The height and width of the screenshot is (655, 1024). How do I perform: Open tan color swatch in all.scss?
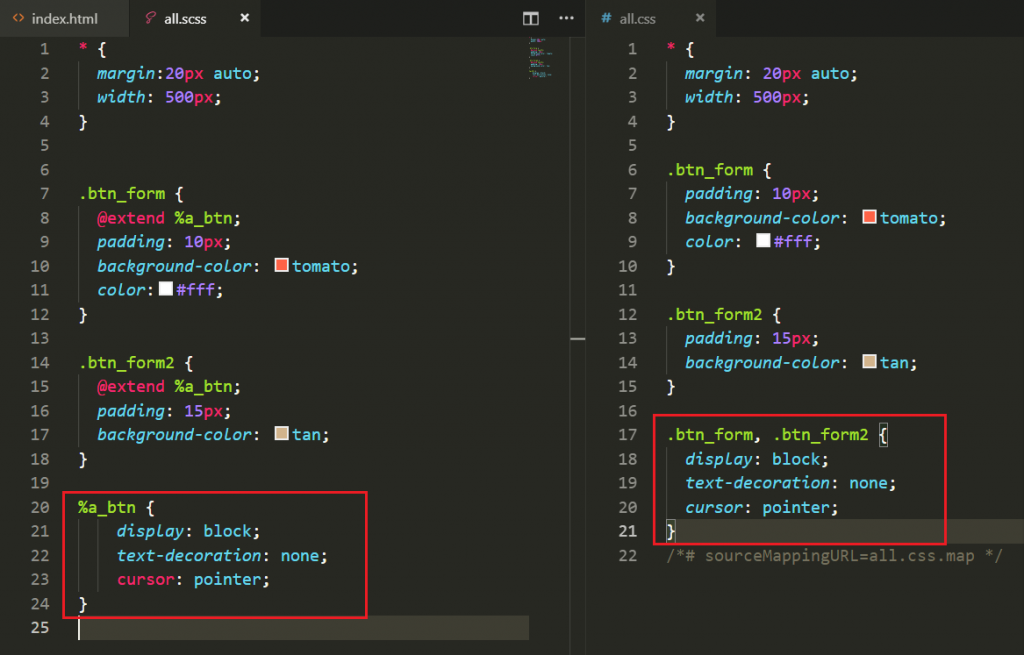point(281,434)
